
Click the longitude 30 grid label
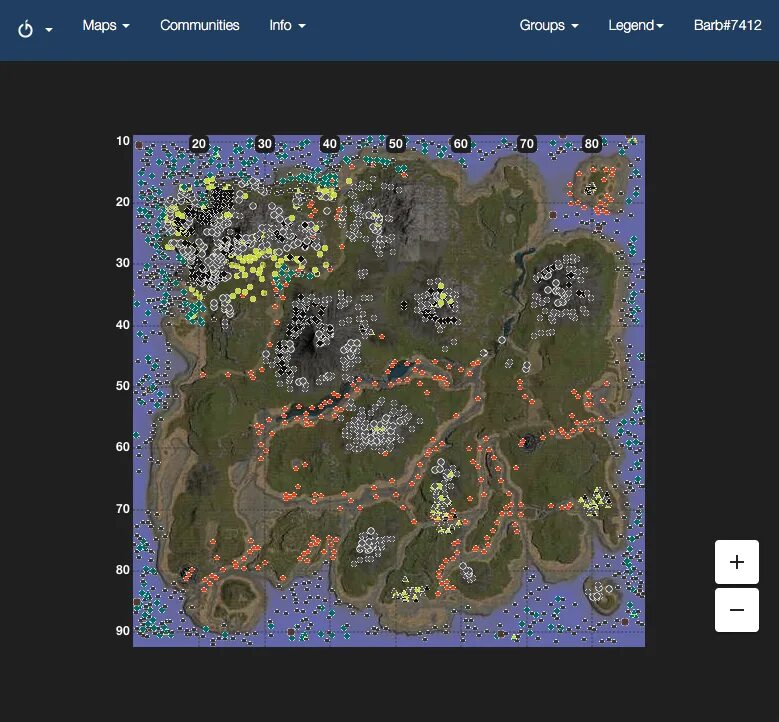click(264, 144)
